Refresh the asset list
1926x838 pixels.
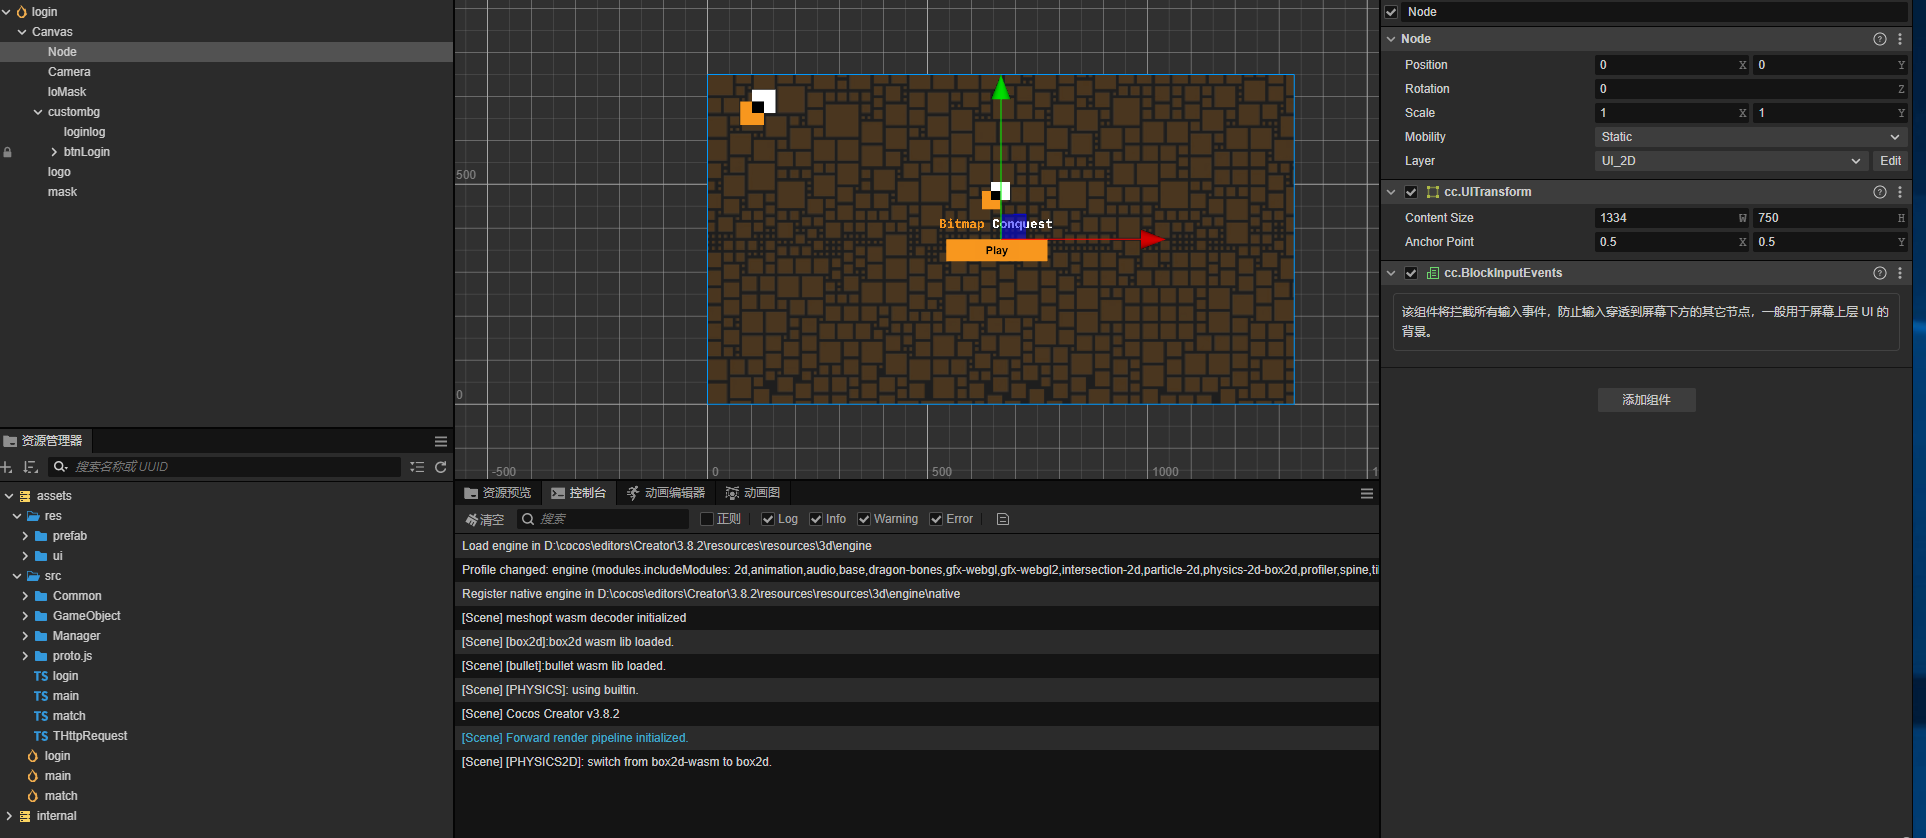(x=440, y=467)
